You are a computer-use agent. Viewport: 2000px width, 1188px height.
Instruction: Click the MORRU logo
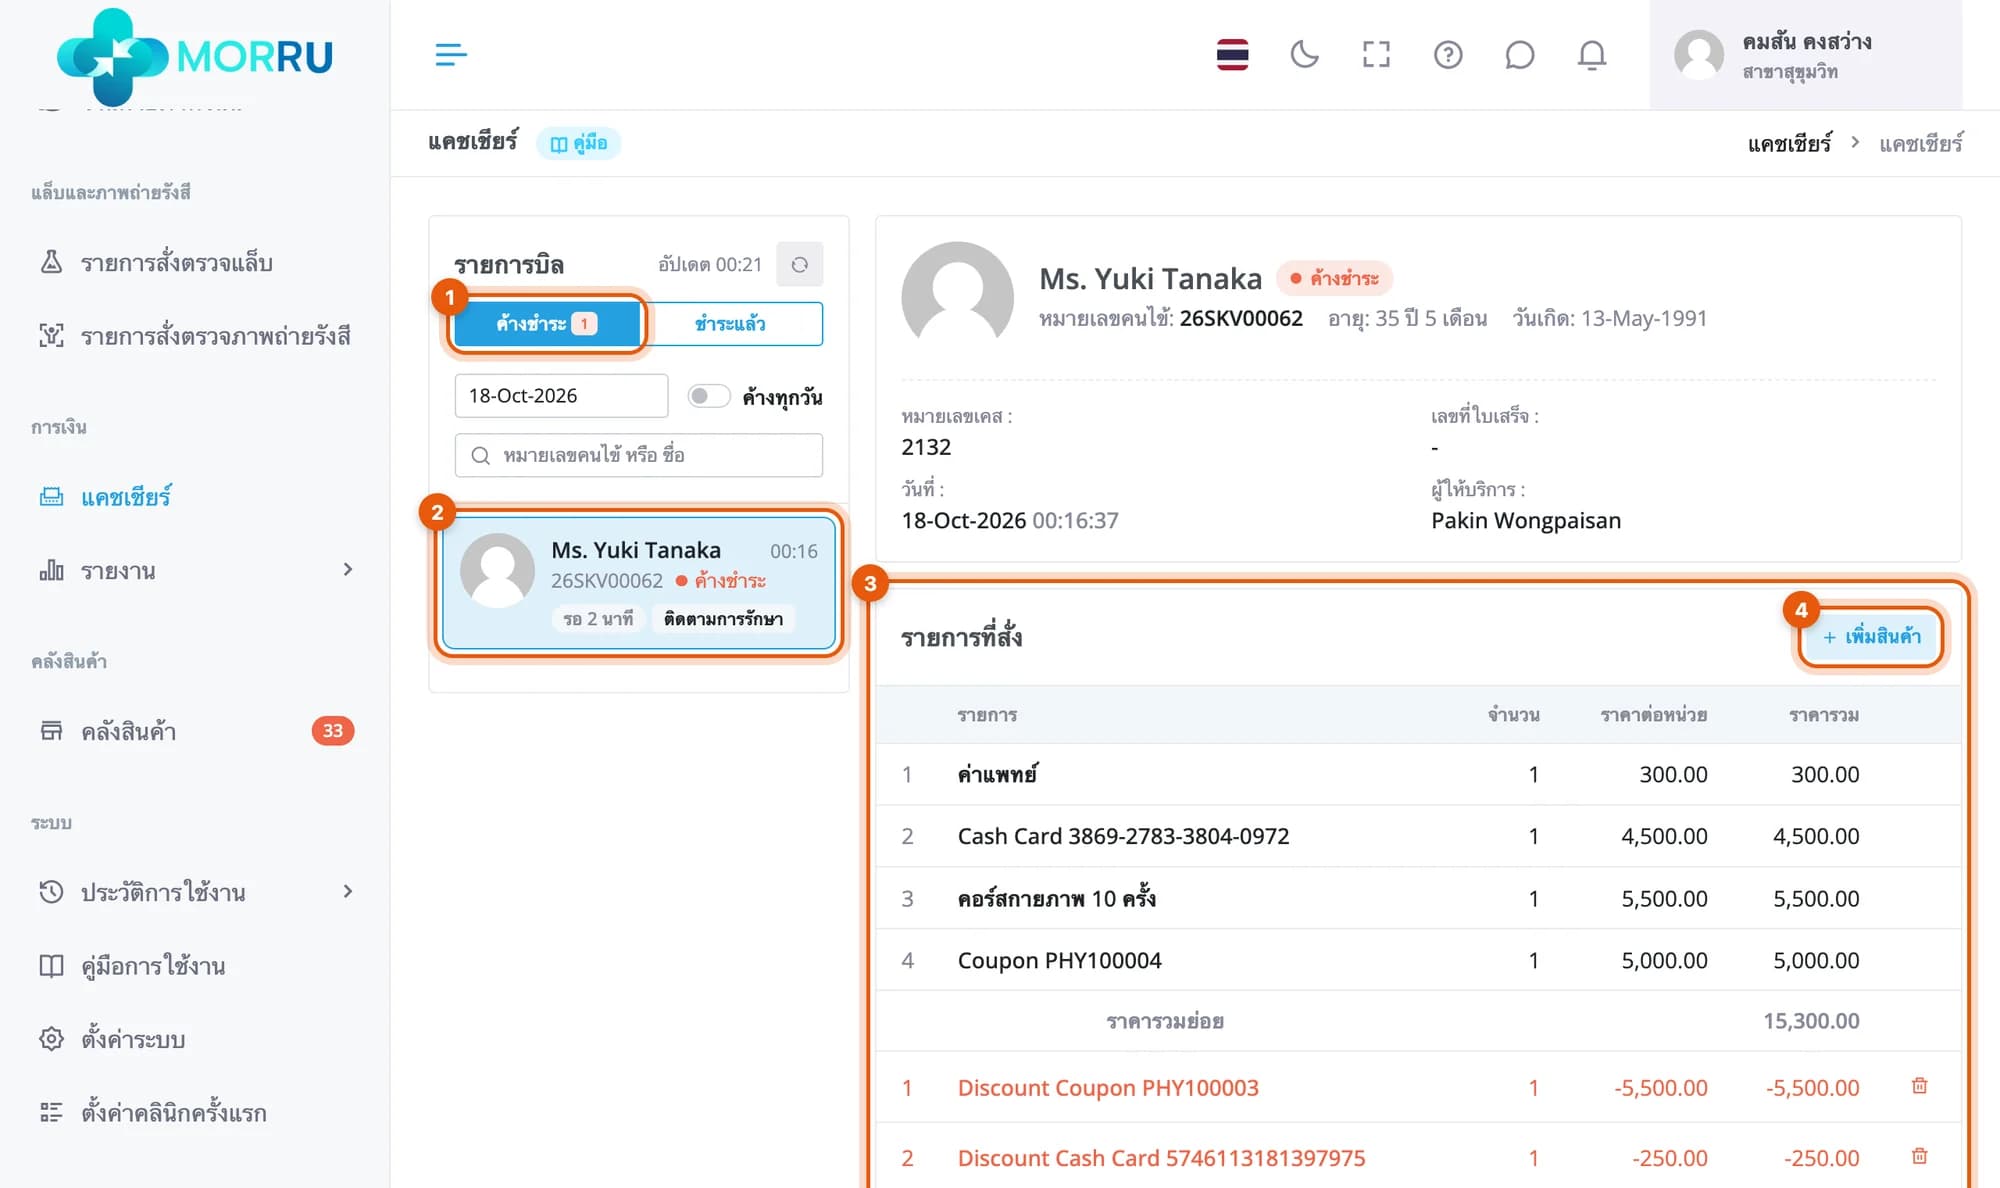[194, 55]
